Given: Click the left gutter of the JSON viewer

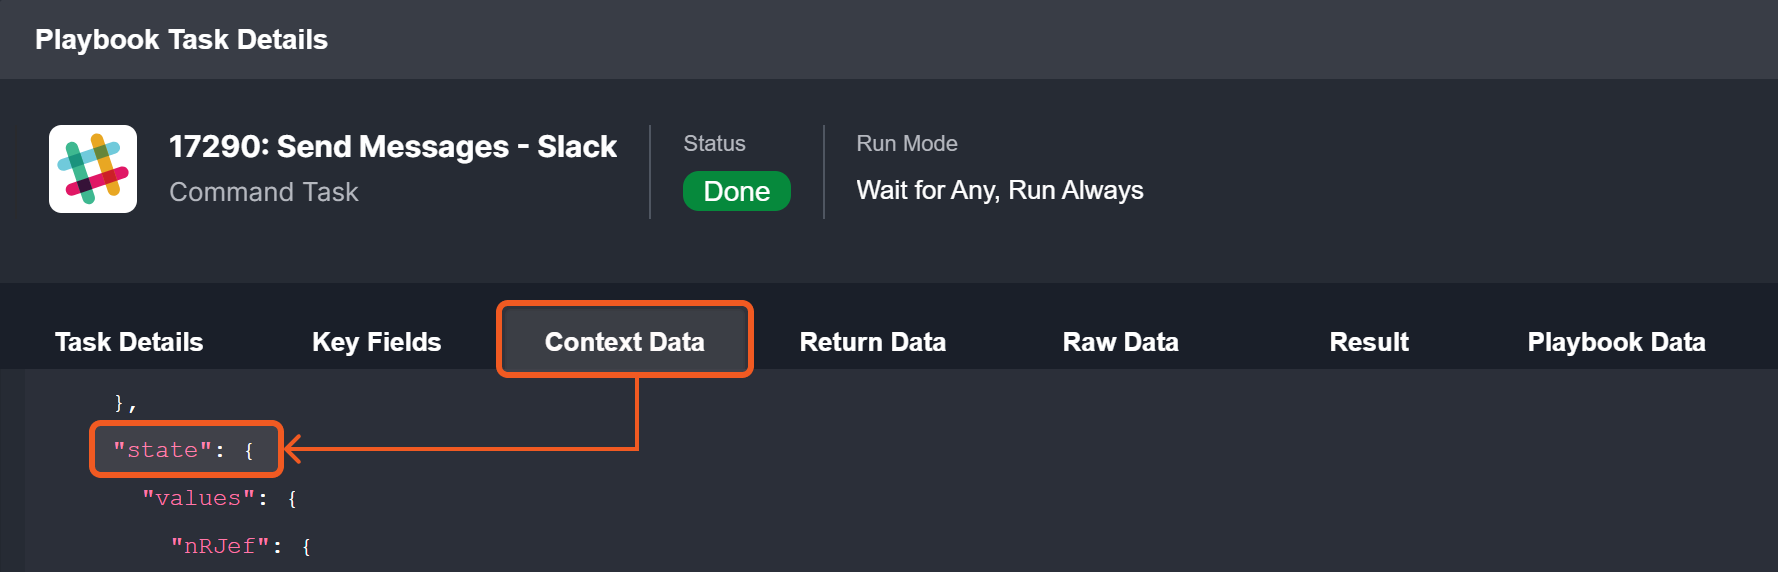Looking at the screenshot, I should click(x=12, y=470).
